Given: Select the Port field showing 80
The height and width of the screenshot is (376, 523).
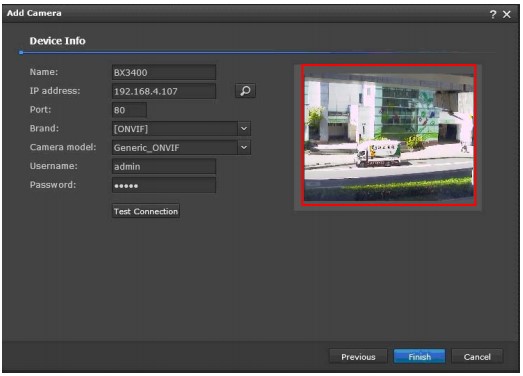Looking at the screenshot, I should (x=129, y=110).
